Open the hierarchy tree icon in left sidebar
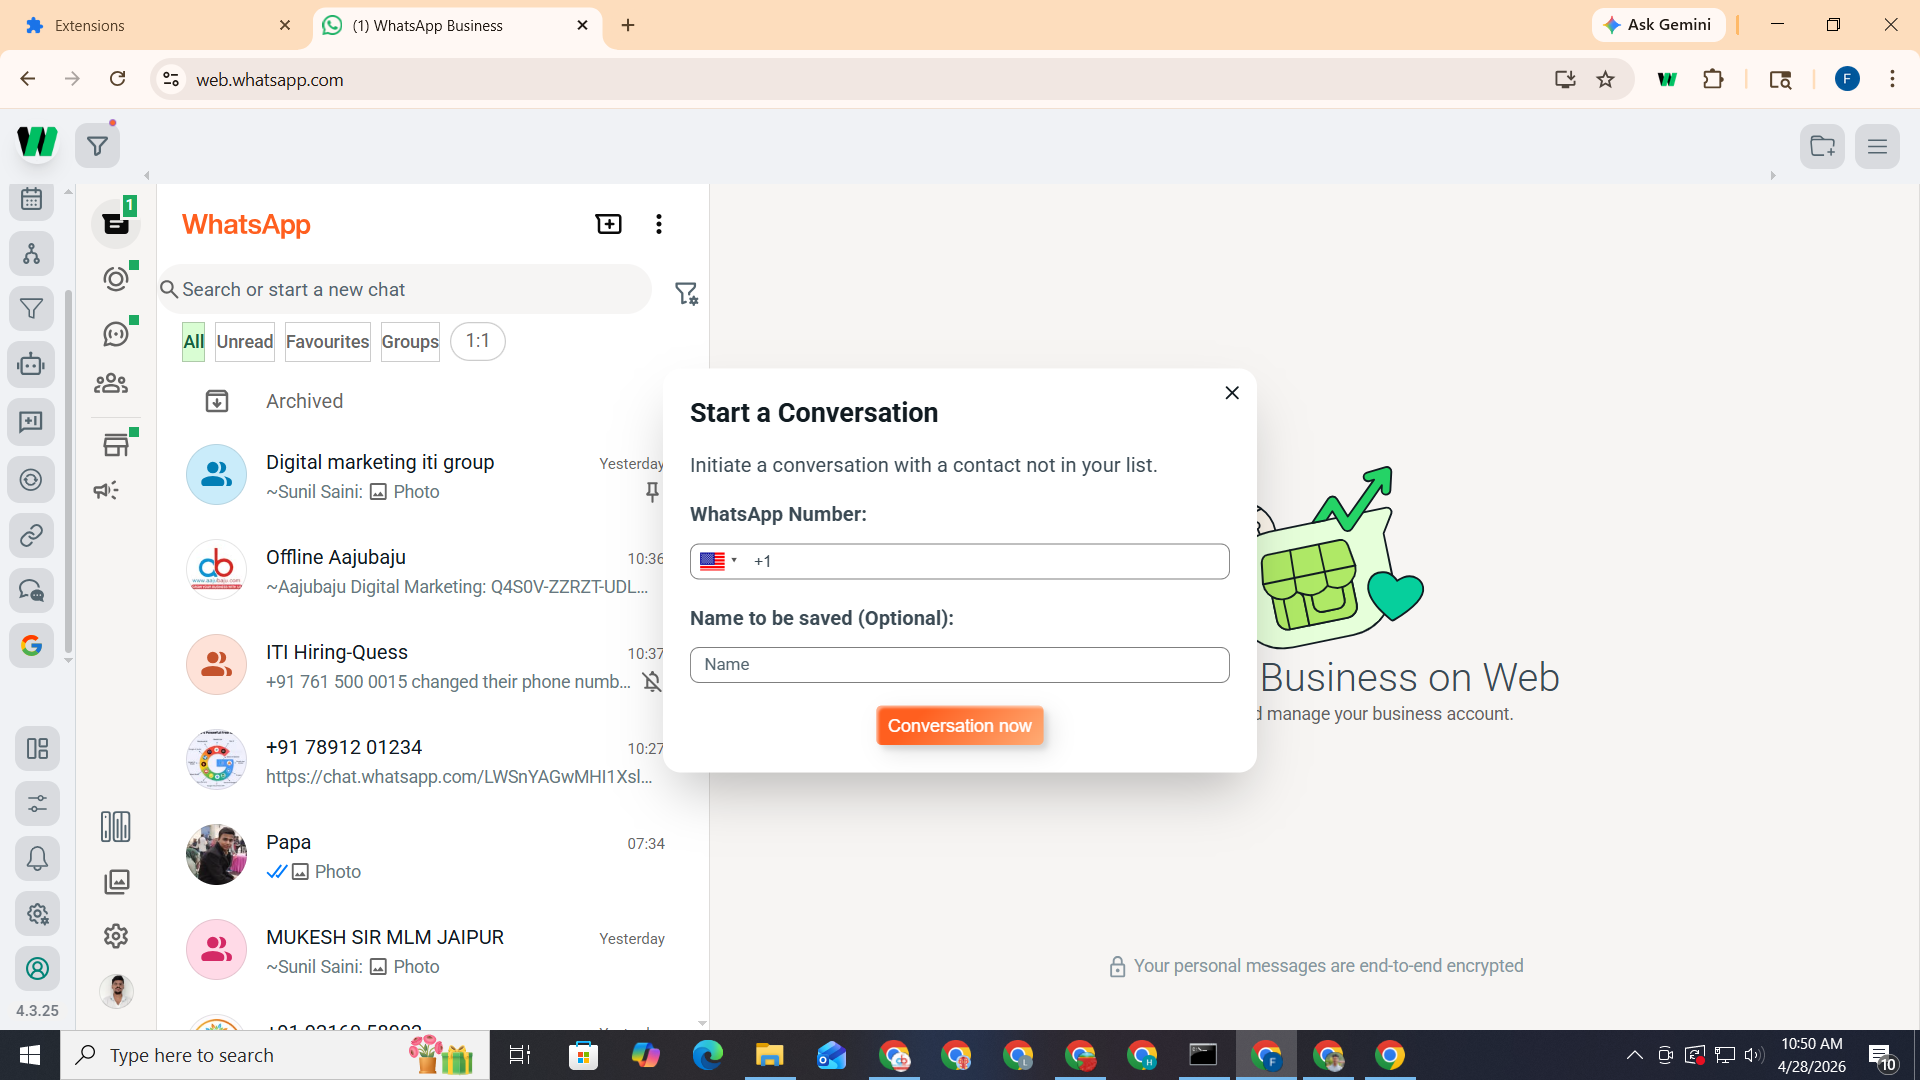The image size is (1920, 1080). pyautogui.click(x=32, y=254)
